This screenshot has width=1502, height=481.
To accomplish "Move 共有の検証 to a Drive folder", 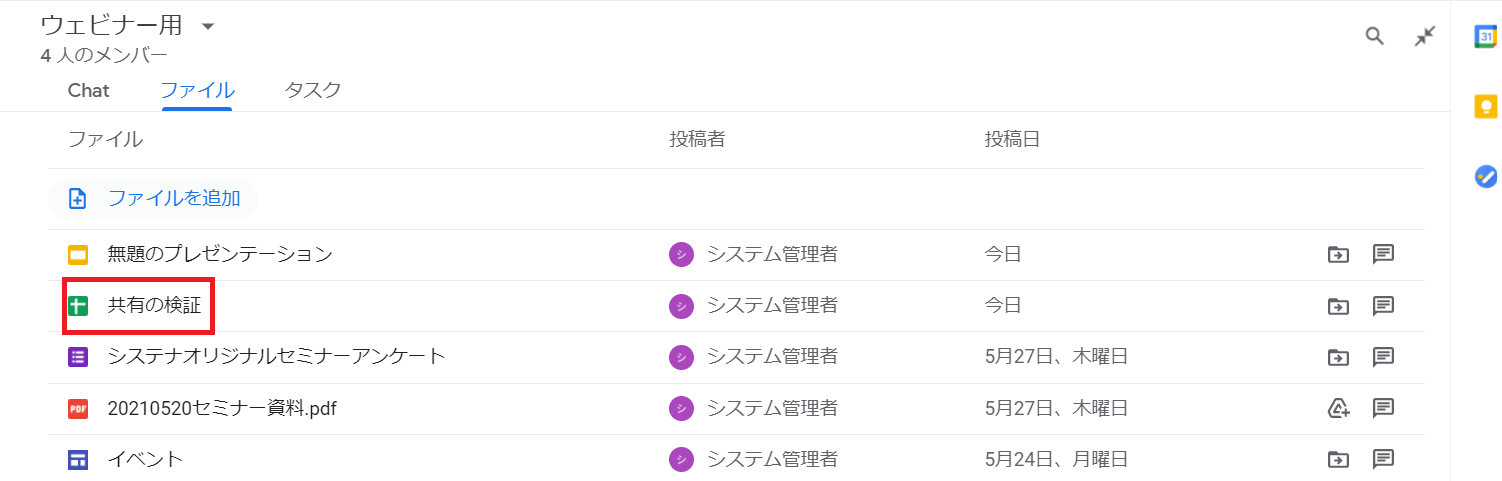I will coord(1338,306).
